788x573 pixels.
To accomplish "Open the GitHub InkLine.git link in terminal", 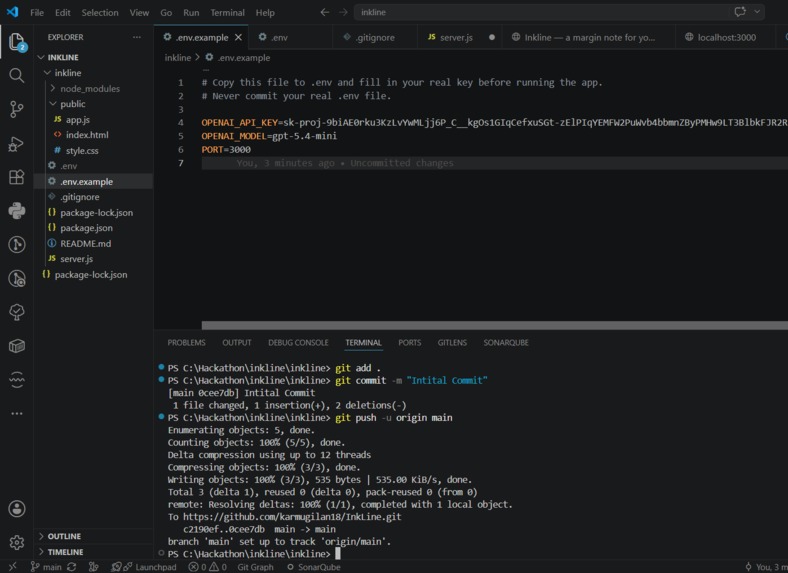I will point(292,517).
